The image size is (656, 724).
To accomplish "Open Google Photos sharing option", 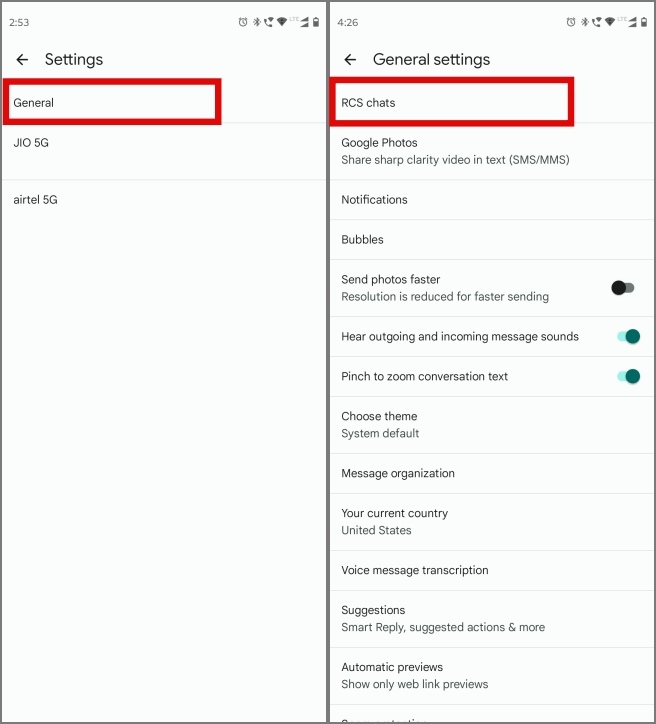I will (x=492, y=151).
